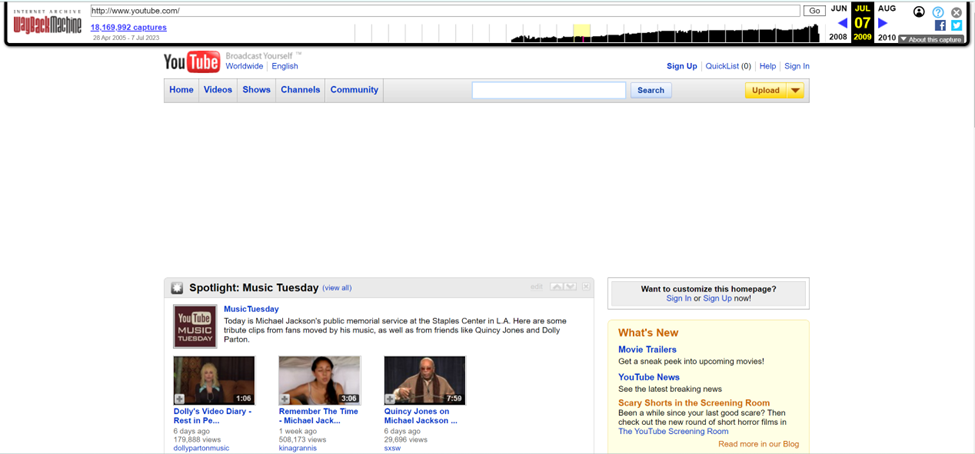Add Quincy Jones video to QuickList
Viewport: 975px width, 454px height.
390,399
